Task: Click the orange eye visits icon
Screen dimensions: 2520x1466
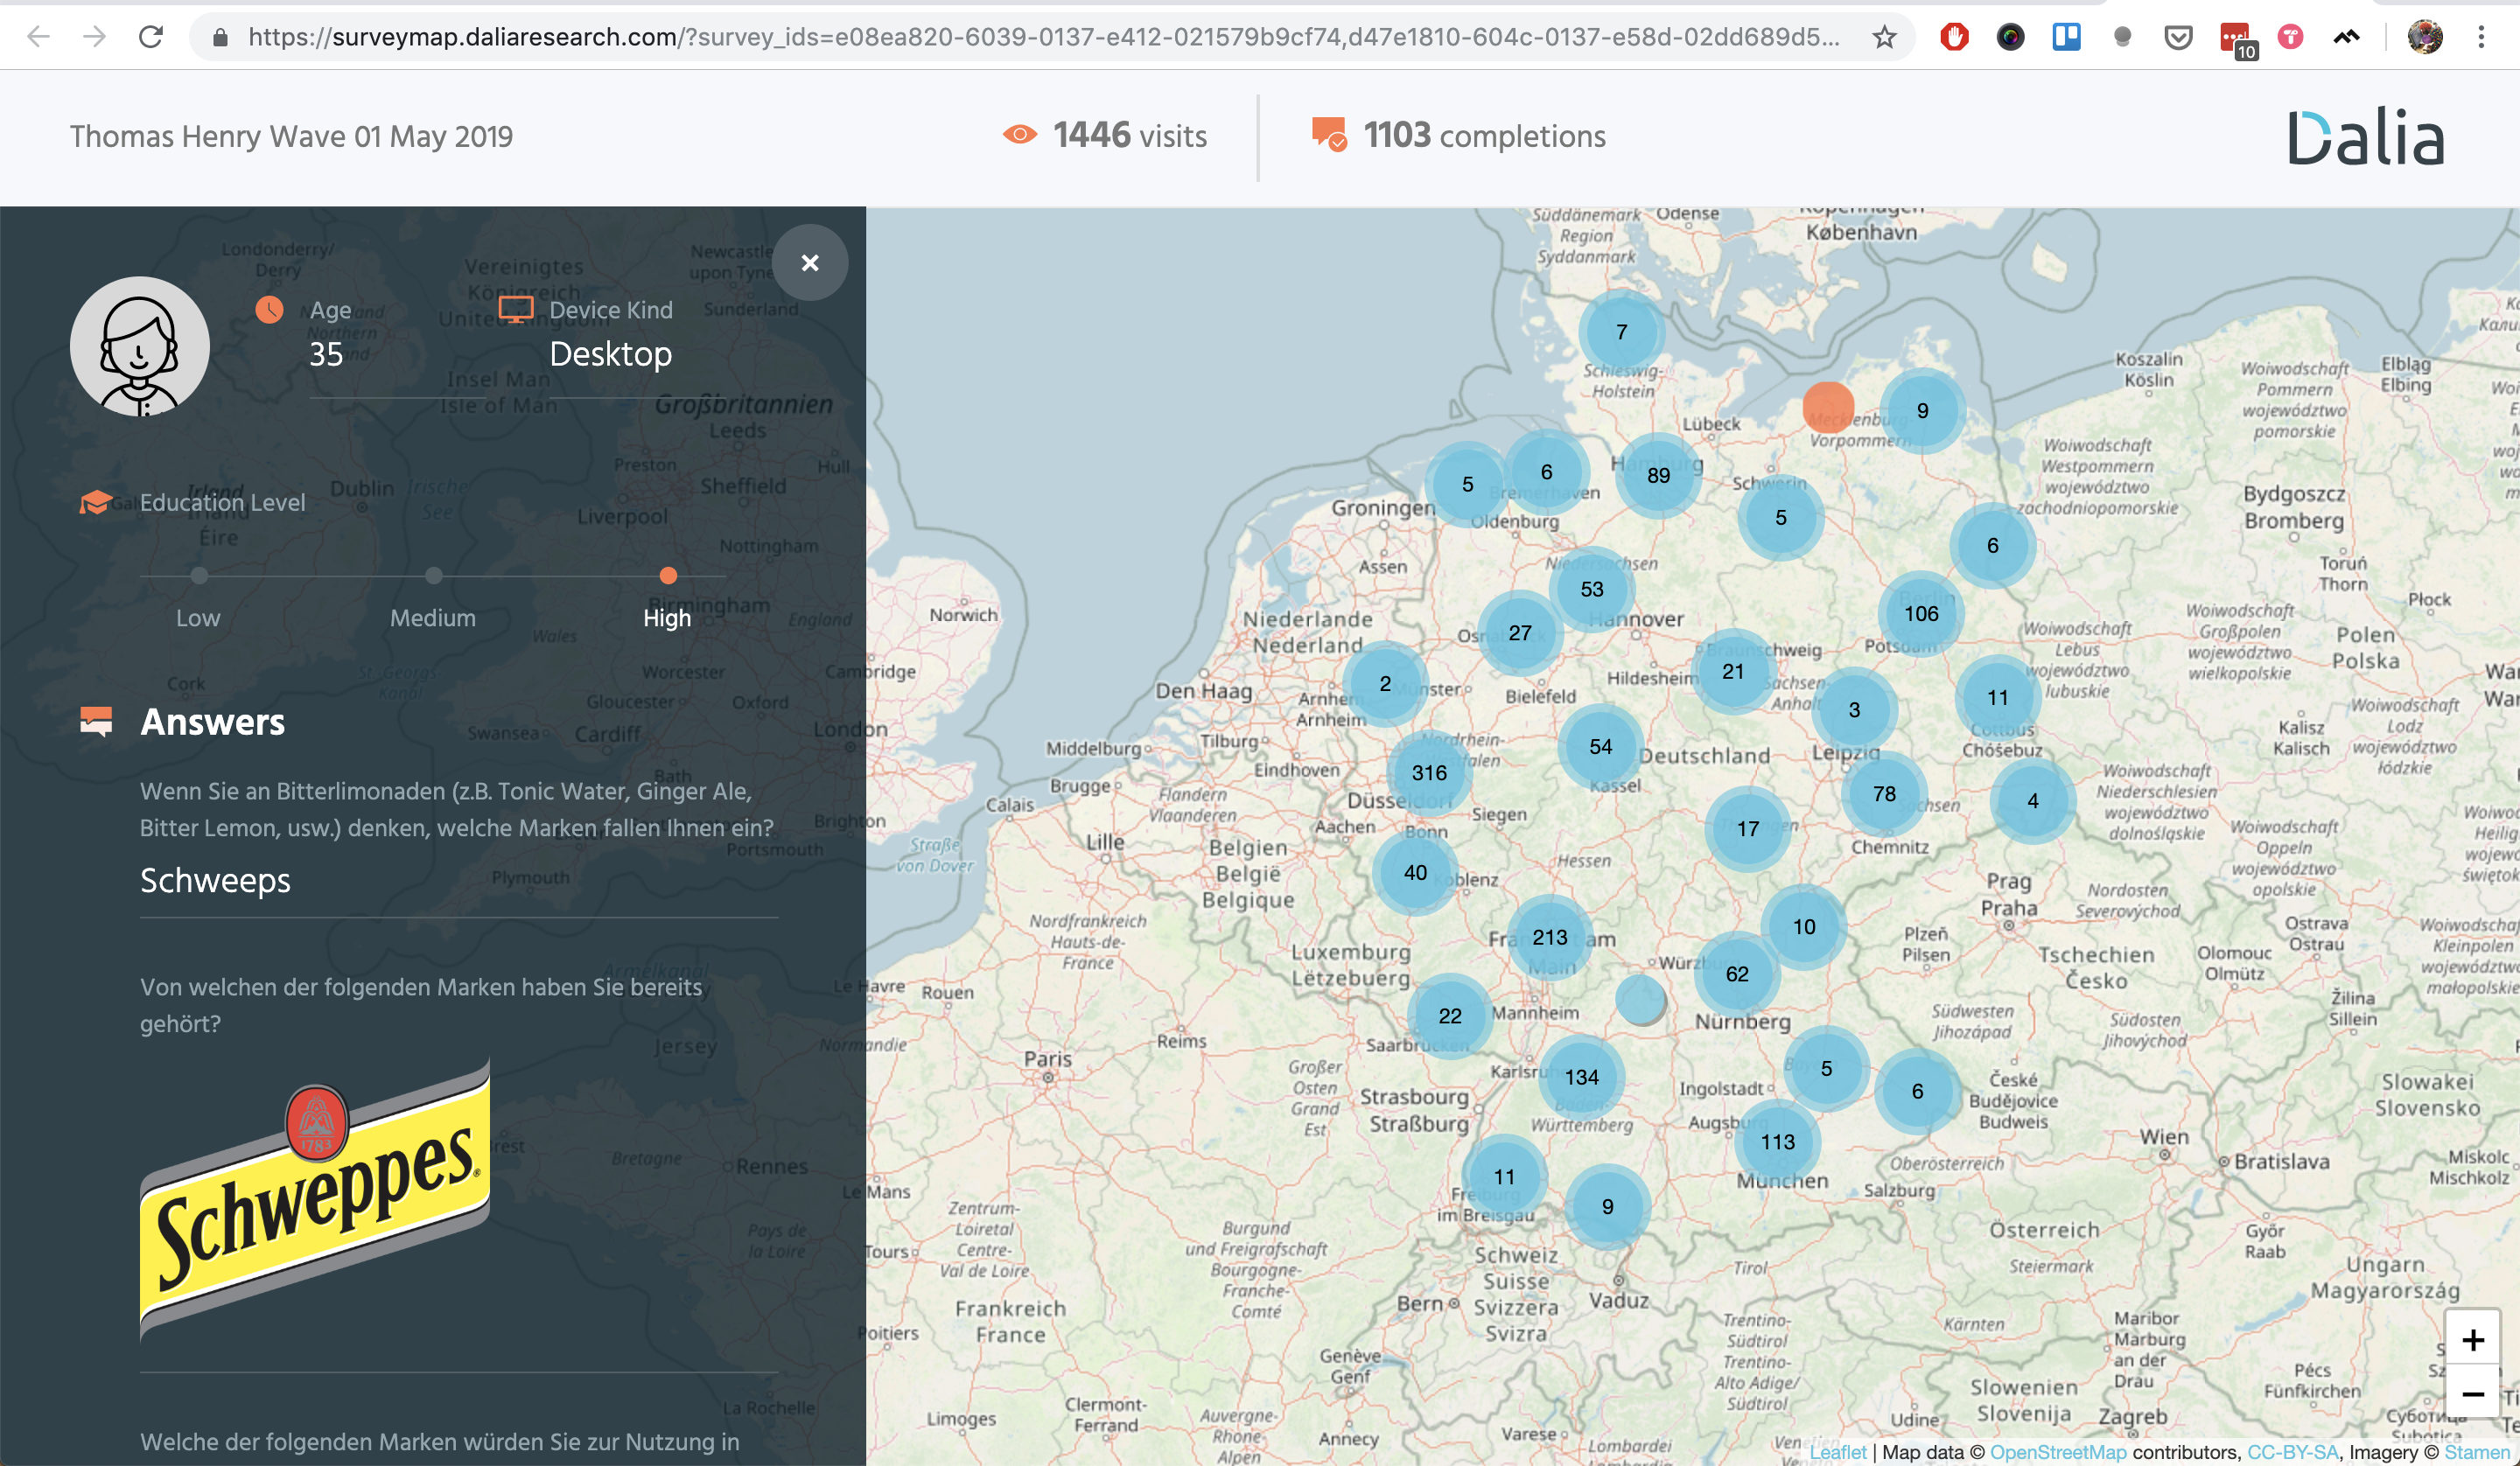Action: (1019, 134)
